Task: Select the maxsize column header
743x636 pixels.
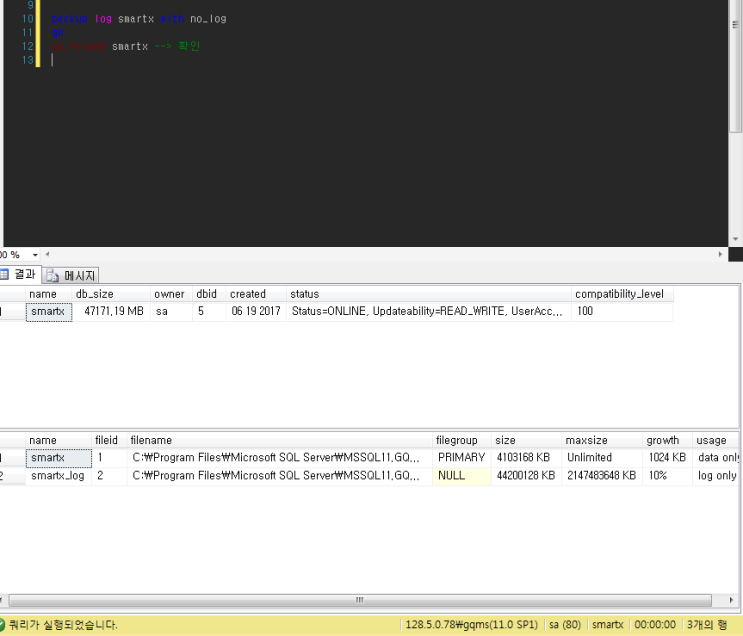Action: click(602, 440)
